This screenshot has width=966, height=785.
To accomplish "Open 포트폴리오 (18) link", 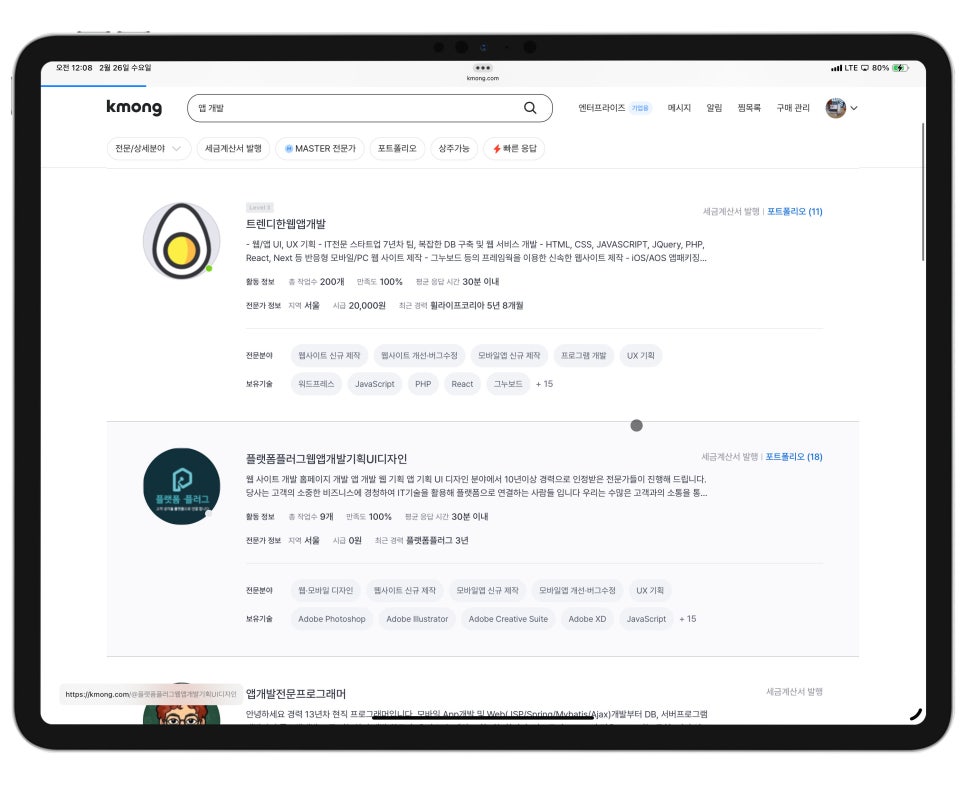I will pyautogui.click(x=794, y=457).
